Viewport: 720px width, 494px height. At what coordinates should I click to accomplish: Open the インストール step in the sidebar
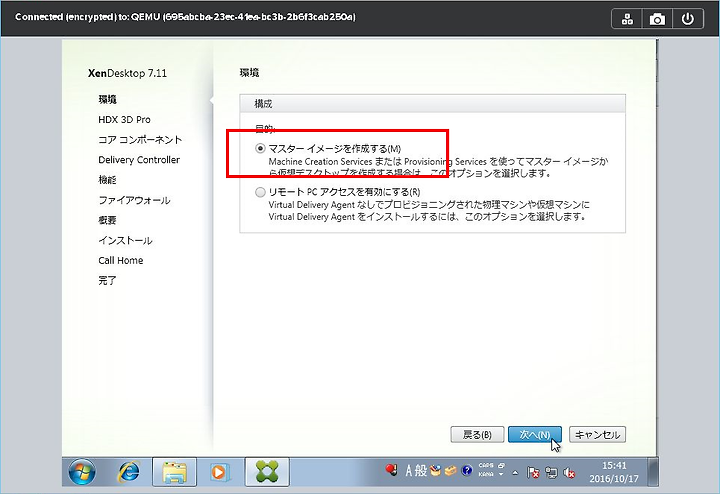click(x=125, y=241)
